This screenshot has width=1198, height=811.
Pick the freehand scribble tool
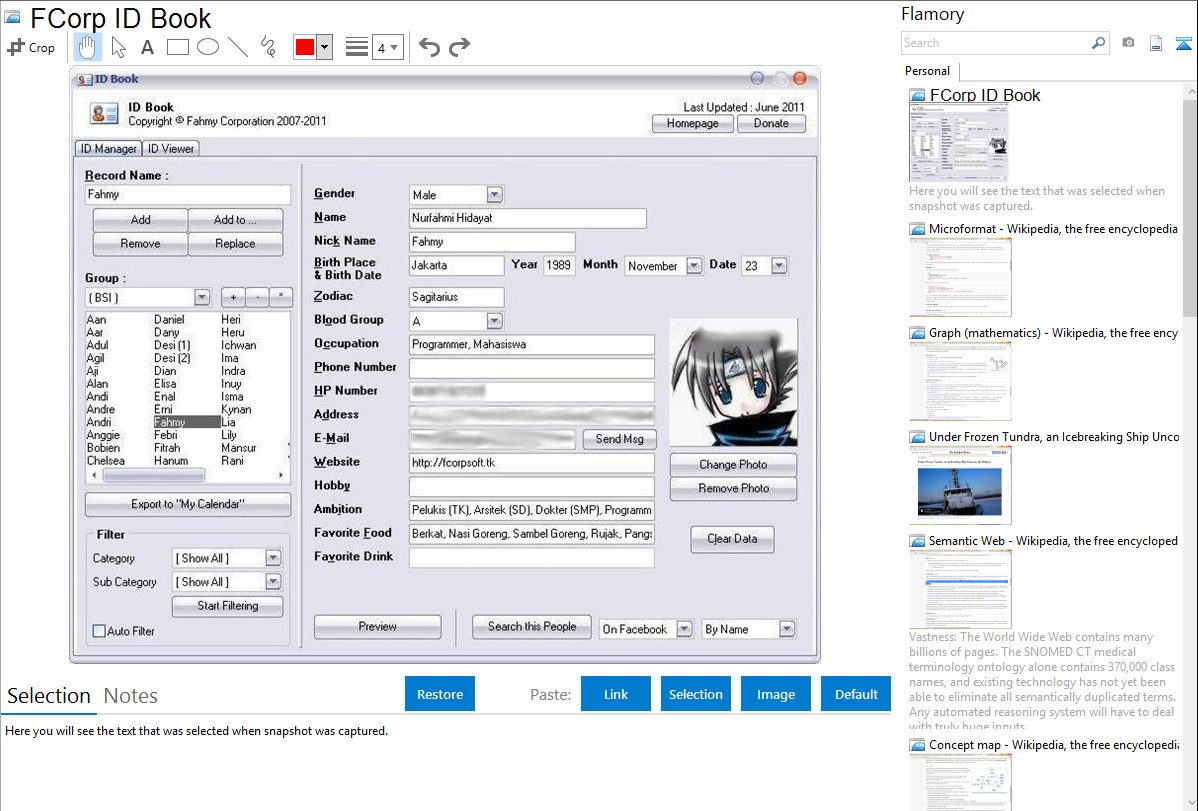[x=268, y=47]
